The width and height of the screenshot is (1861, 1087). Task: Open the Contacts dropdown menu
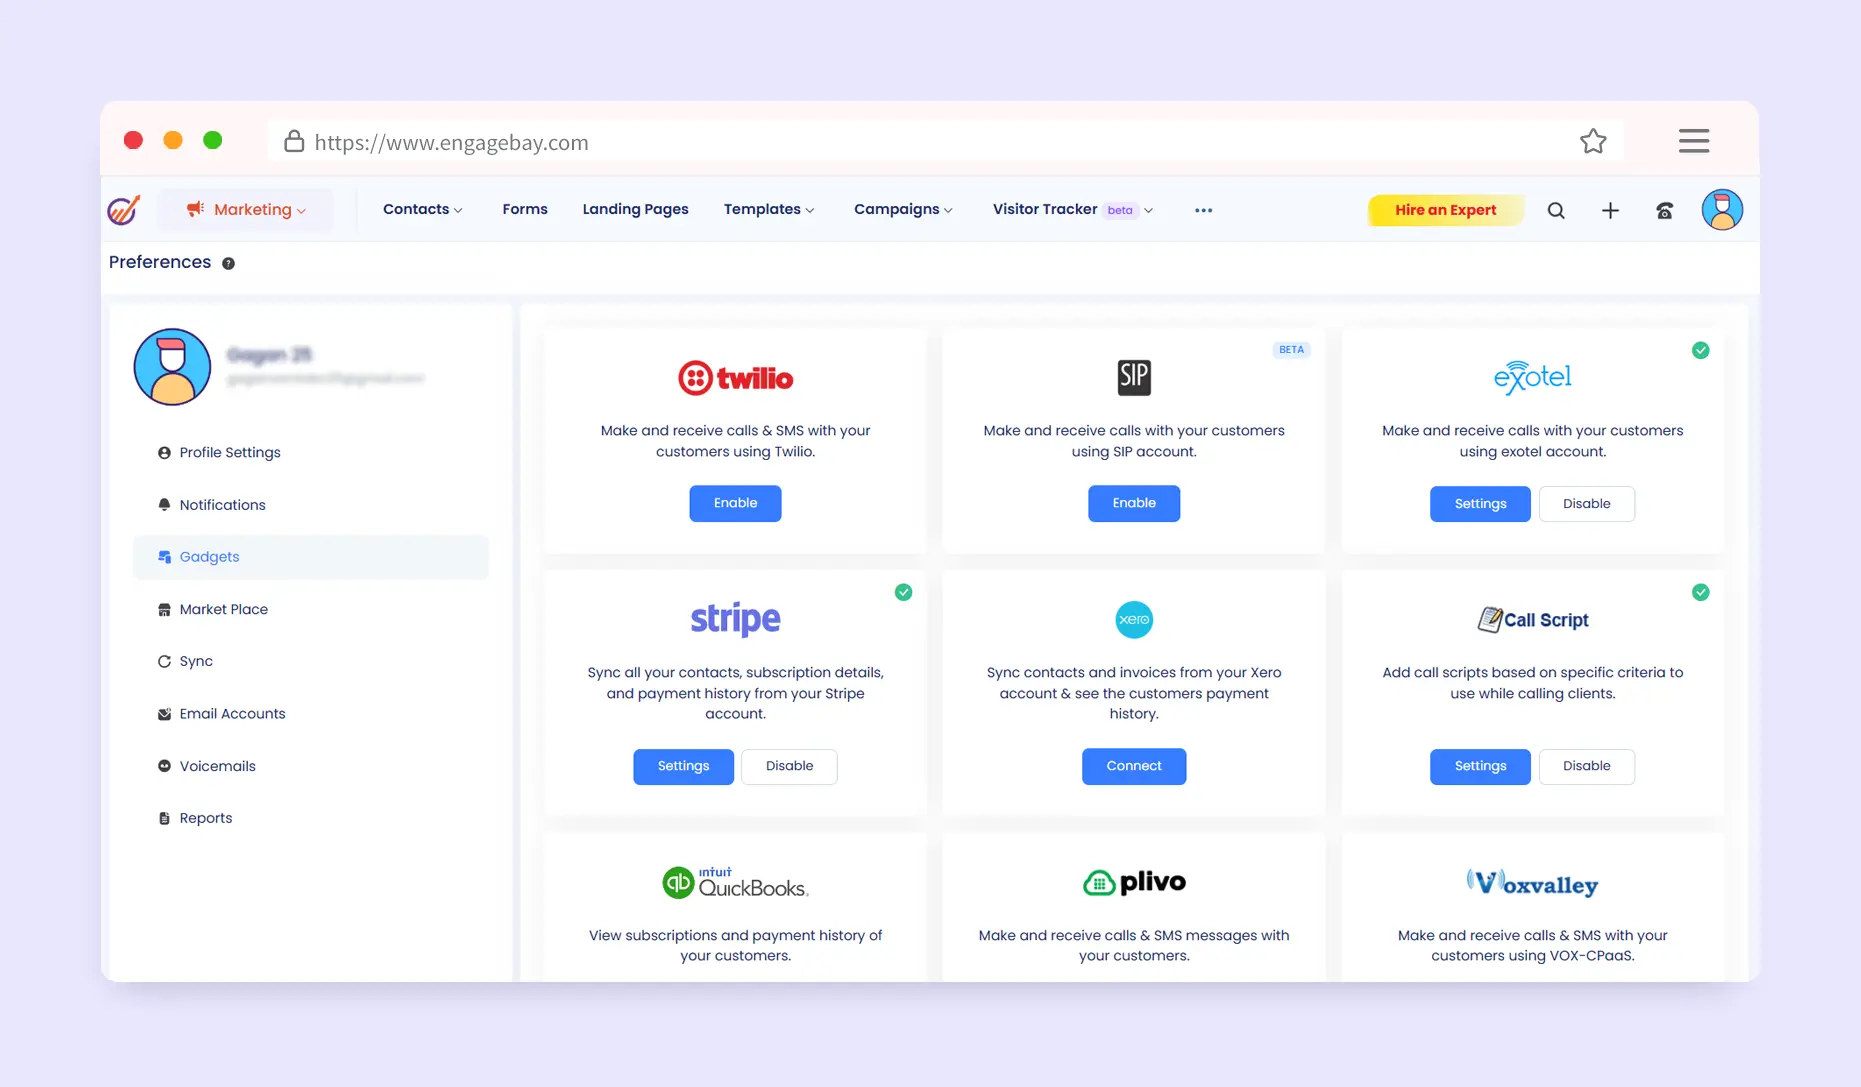click(422, 210)
